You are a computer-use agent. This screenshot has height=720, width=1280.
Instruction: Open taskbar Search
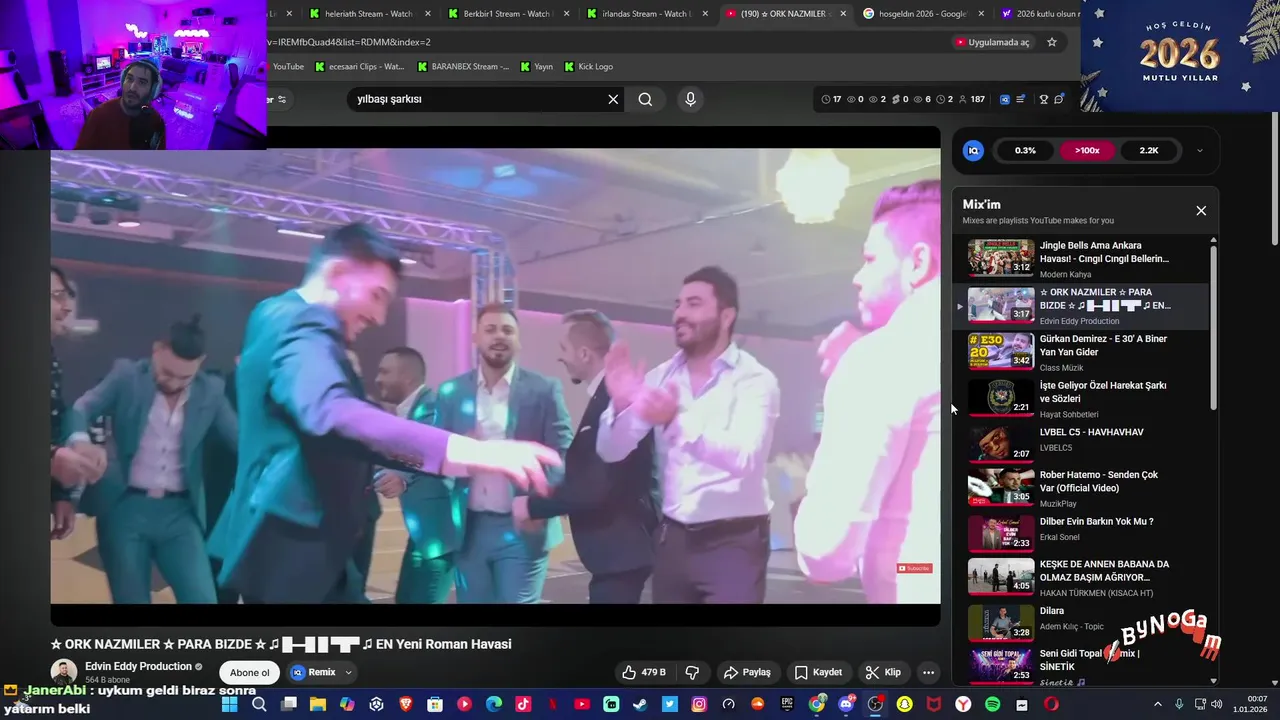(x=258, y=704)
